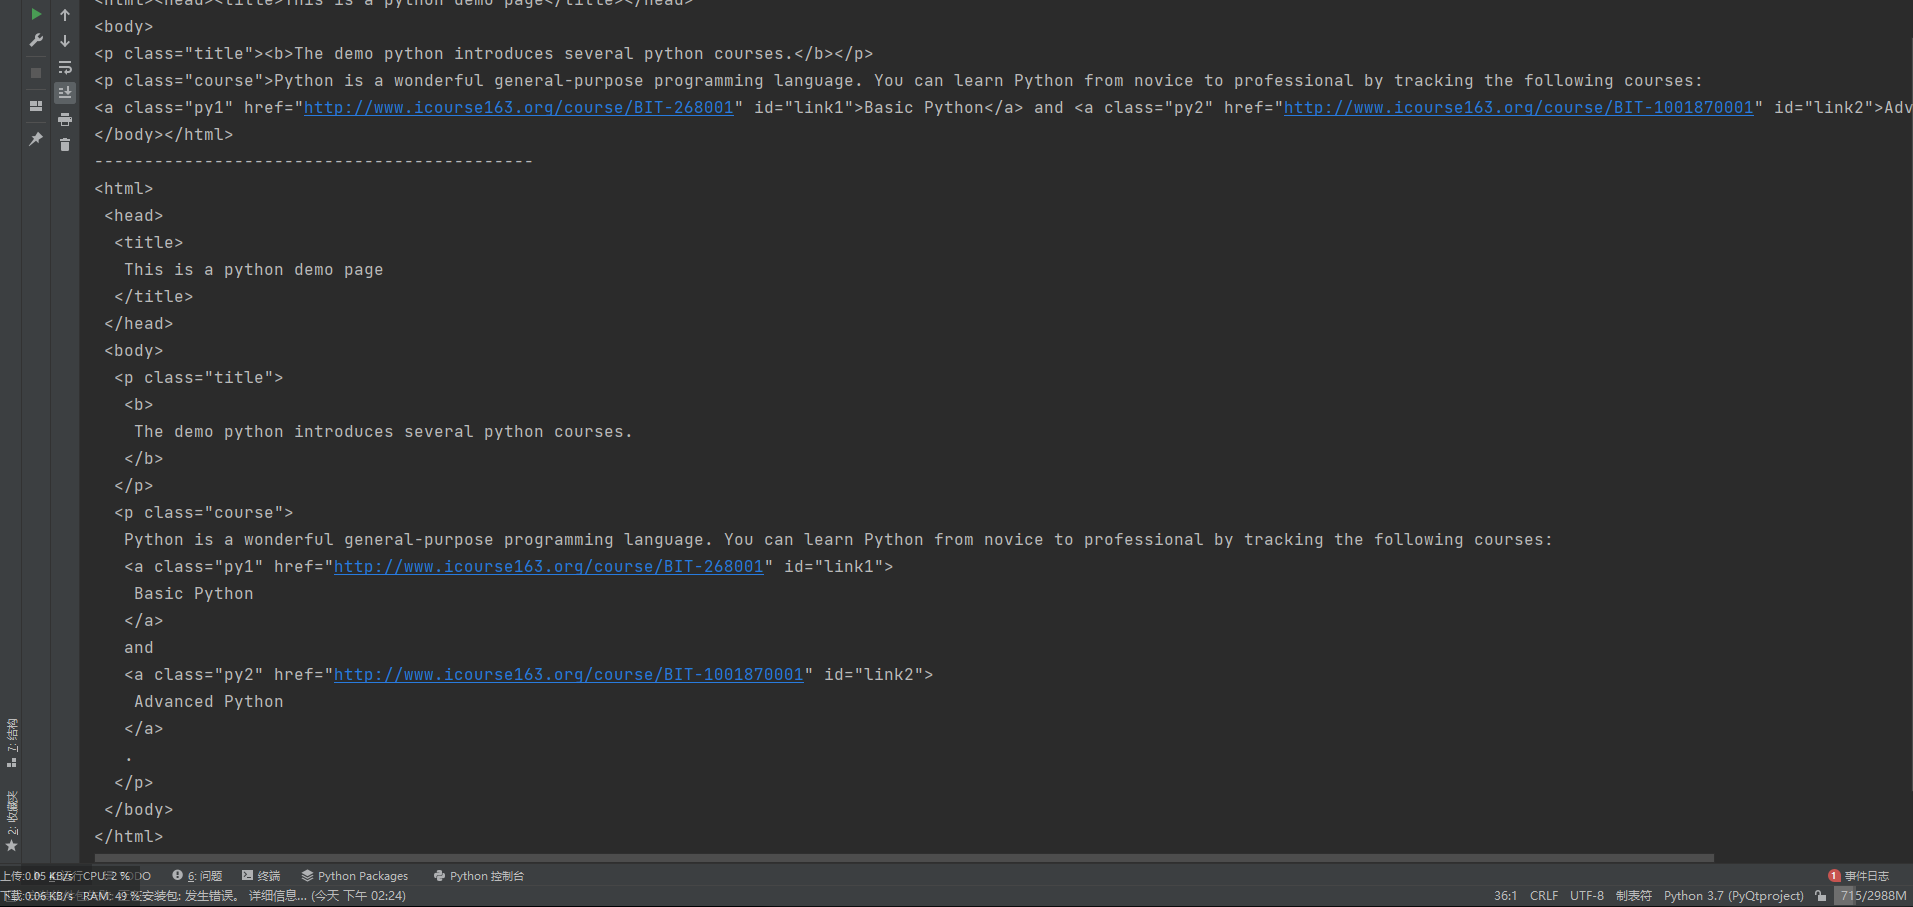Screen dimensions: 1913x907
Task: Jump down the stack trace with the down arrow
Action: 65,41
